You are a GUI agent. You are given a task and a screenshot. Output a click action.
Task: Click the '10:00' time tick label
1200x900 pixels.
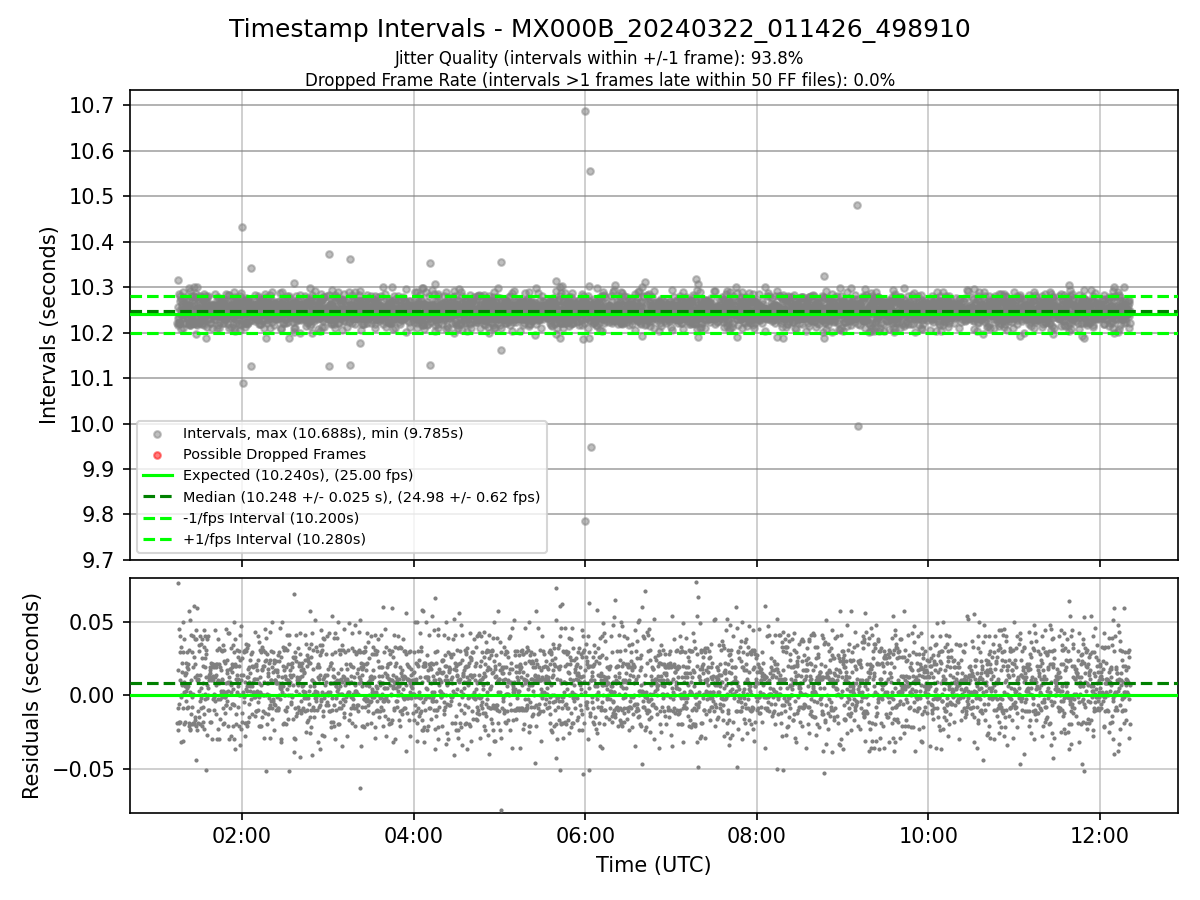click(929, 835)
